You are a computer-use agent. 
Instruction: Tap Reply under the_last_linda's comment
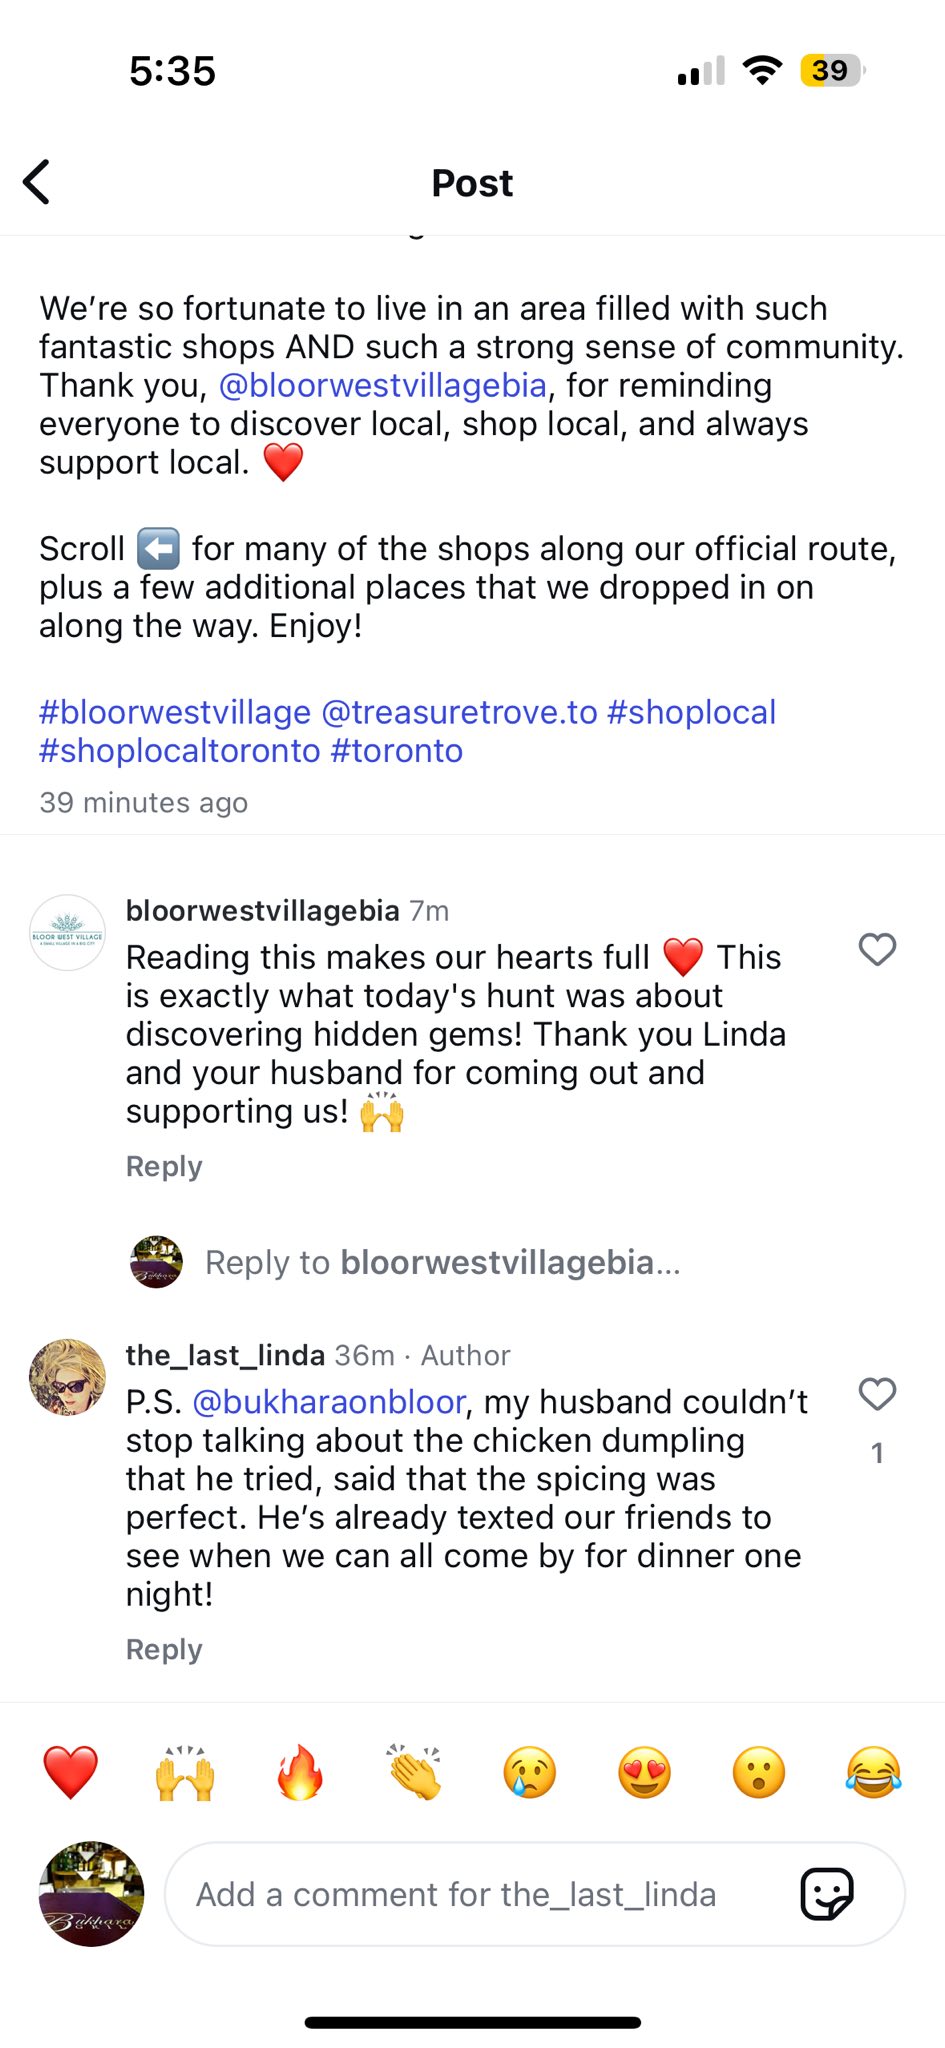point(164,1649)
